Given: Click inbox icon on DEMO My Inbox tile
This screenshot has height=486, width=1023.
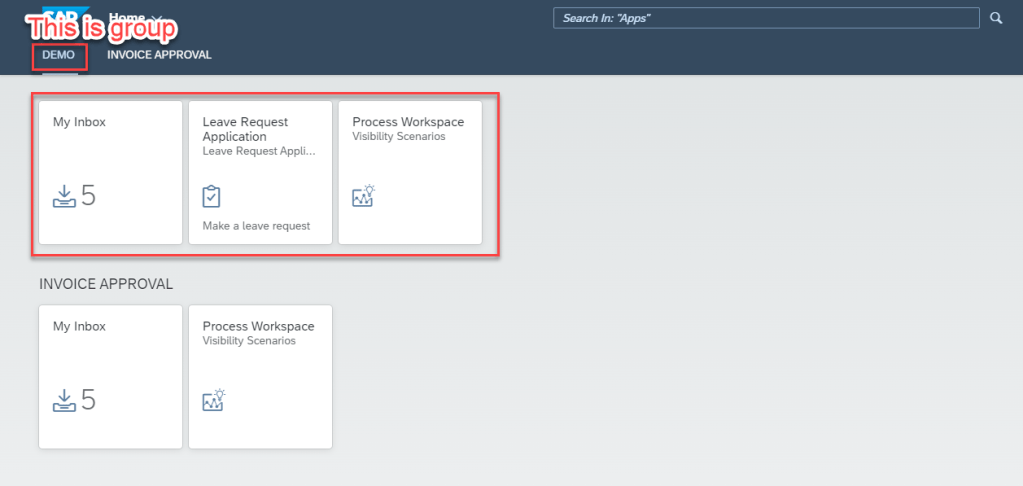Looking at the screenshot, I should click(64, 196).
